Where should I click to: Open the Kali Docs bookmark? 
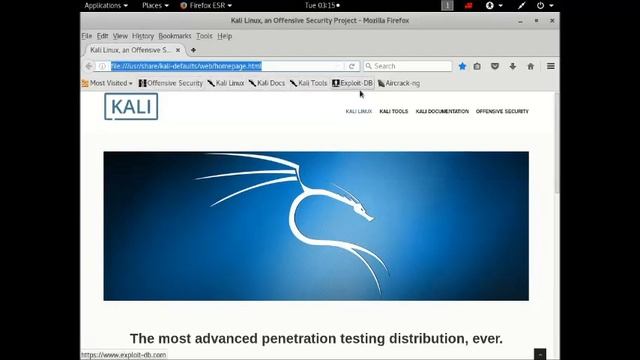point(267,83)
